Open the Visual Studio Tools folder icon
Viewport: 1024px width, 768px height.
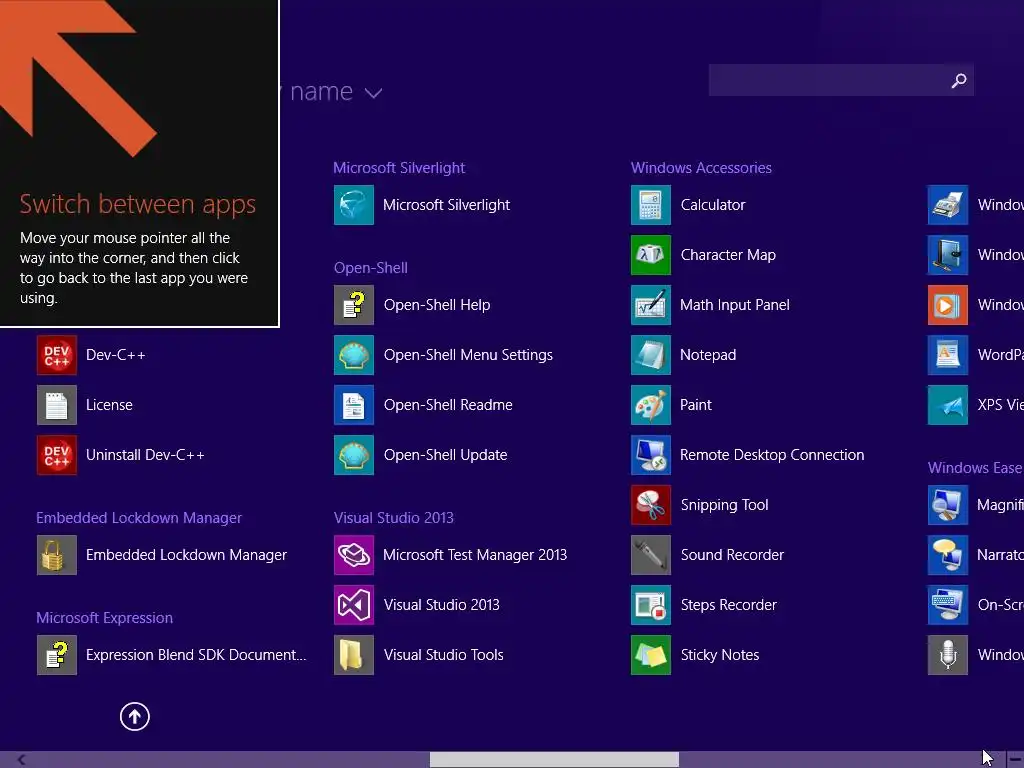[x=354, y=654]
